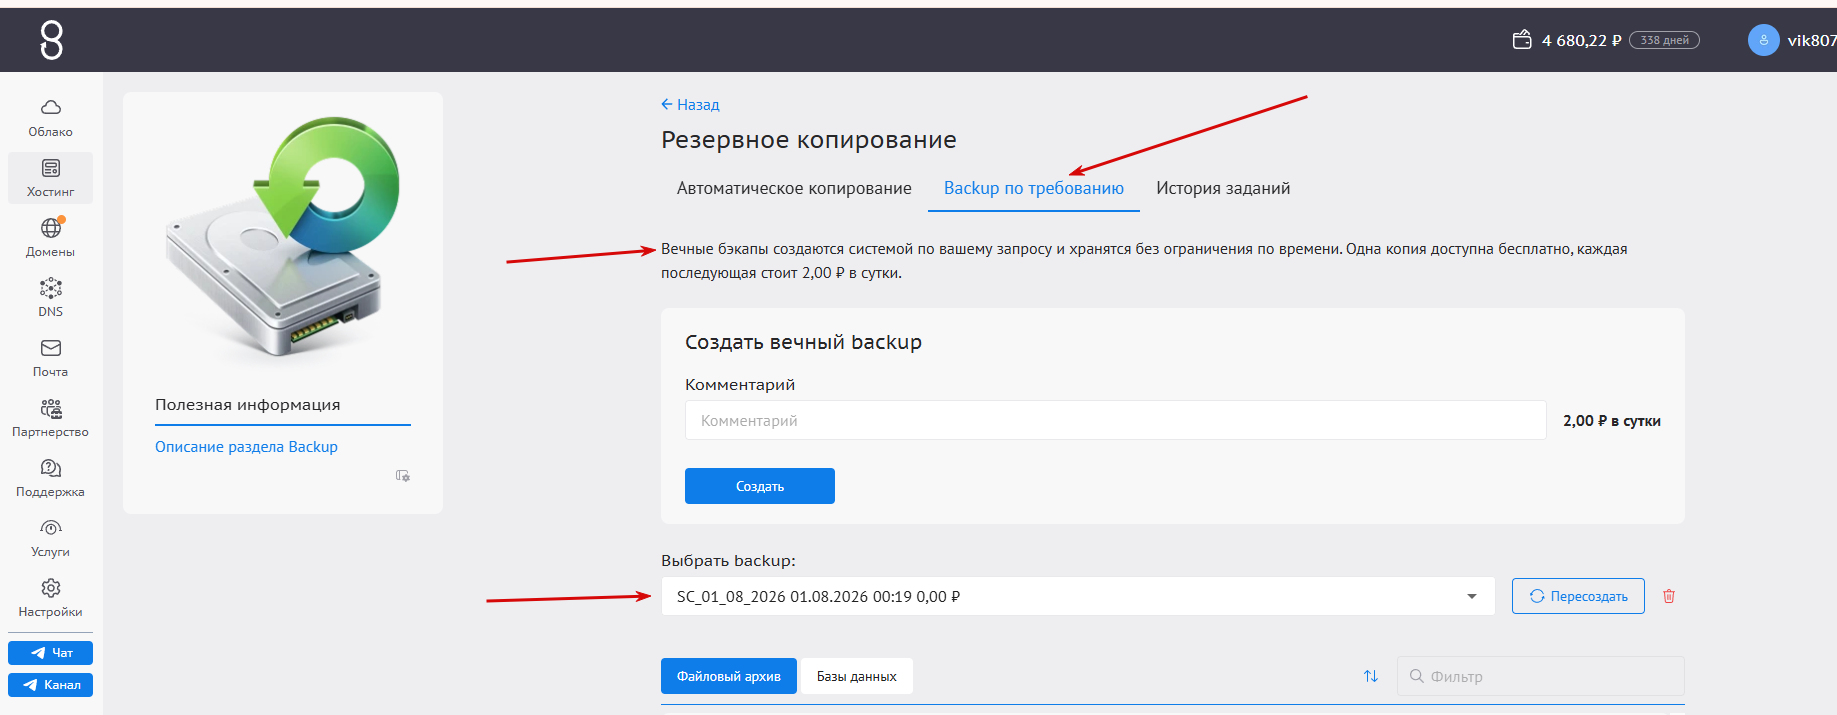Switch to История заданий tab
The width and height of the screenshot is (1837, 715).
point(1223,188)
